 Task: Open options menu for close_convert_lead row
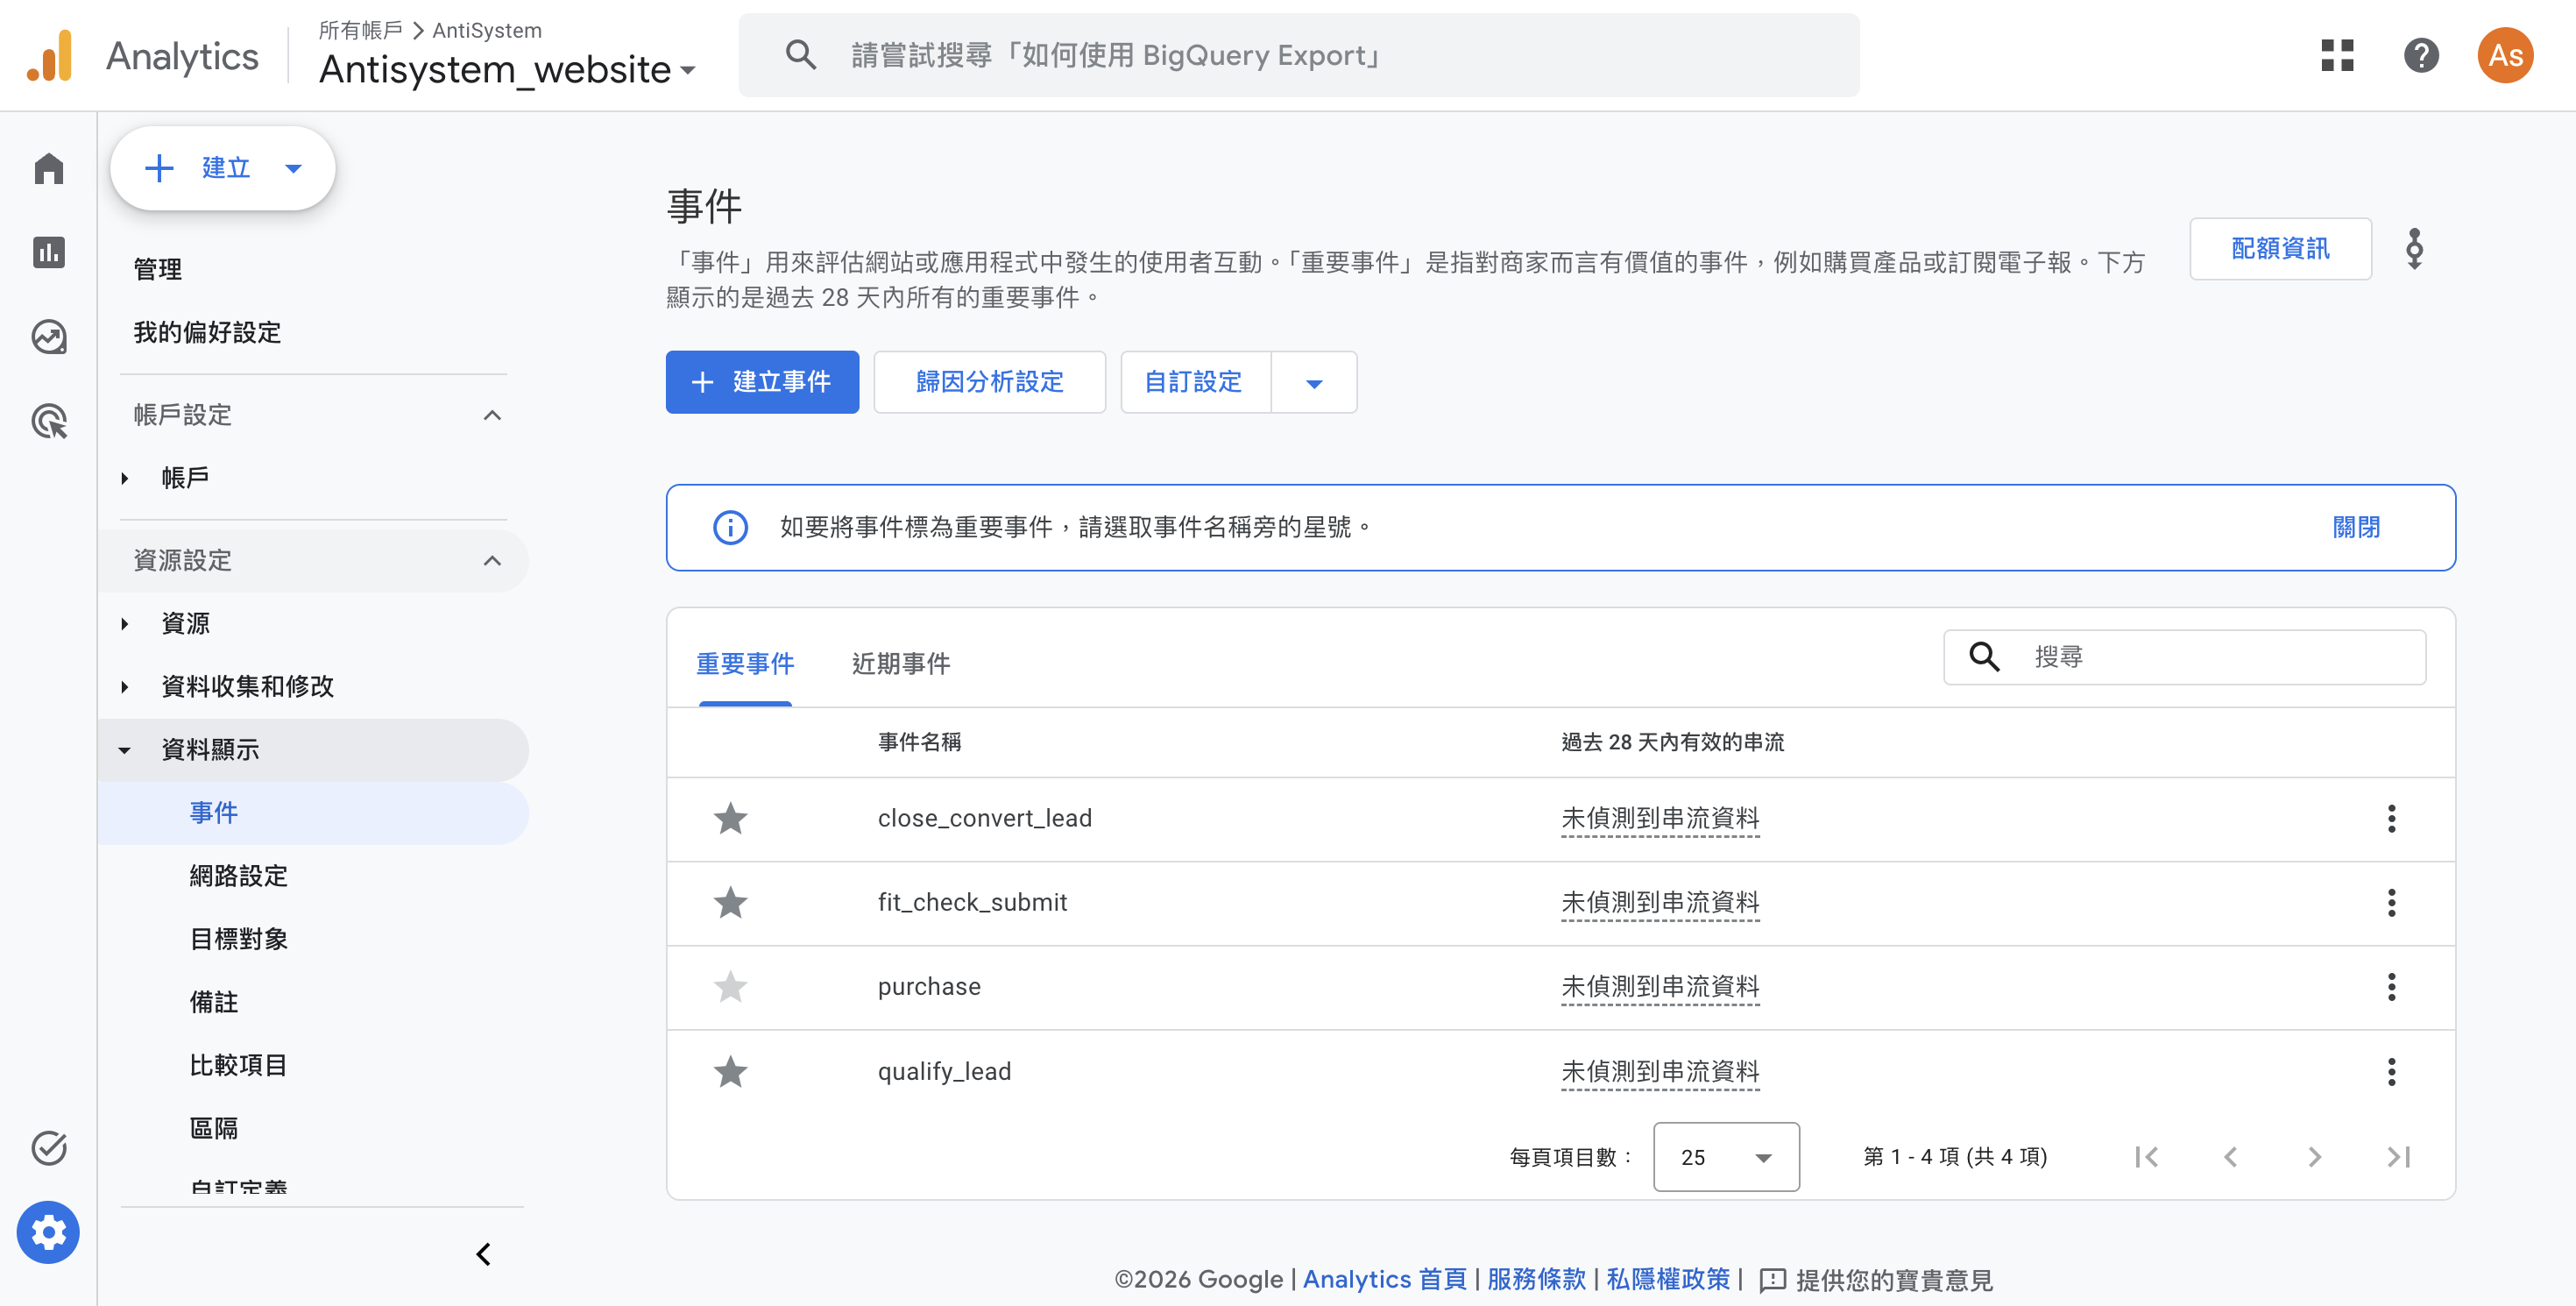[2391, 818]
